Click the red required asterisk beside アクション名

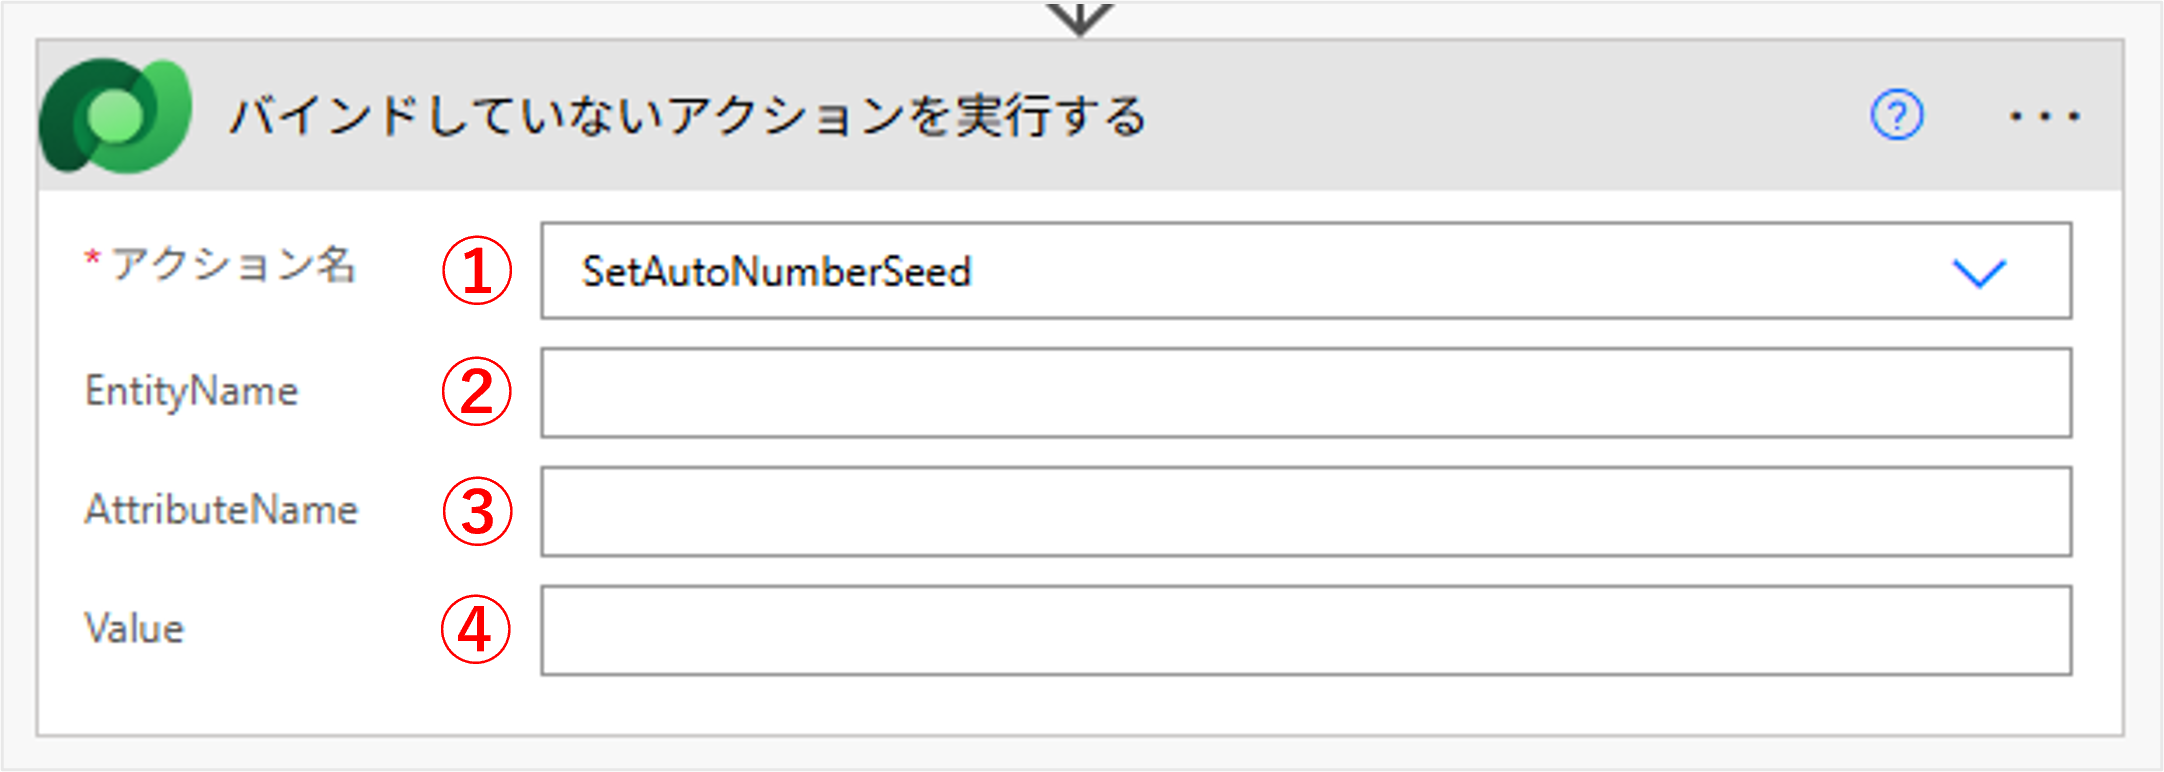coord(92,259)
